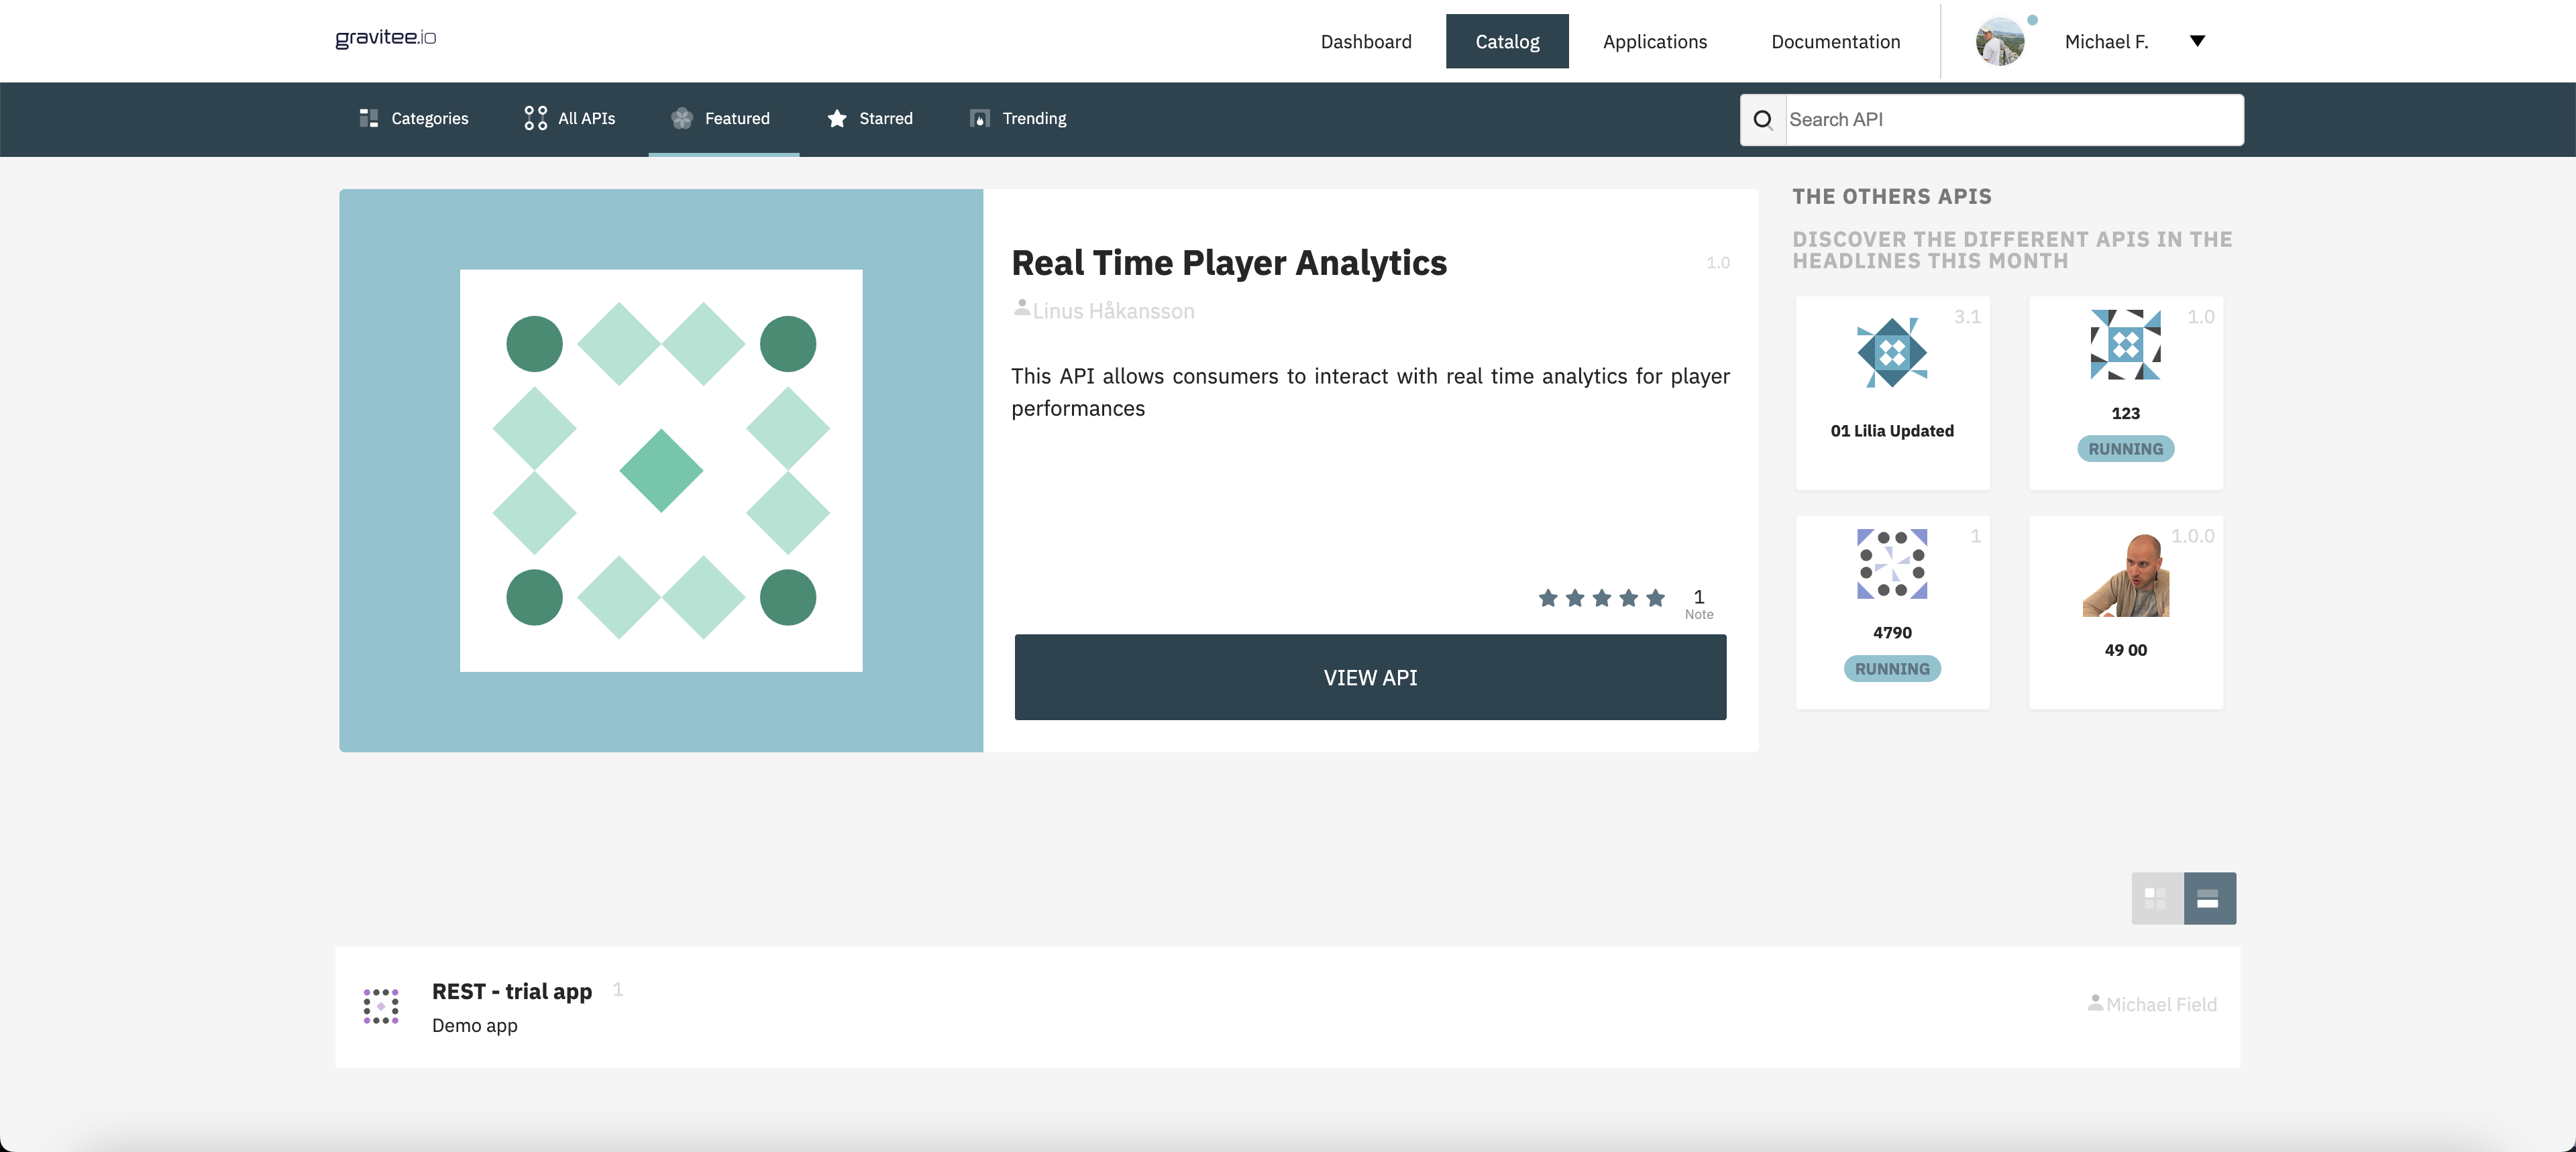Viewport: 2576px width, 1152px height.
Task: Open the REST - trial app title
Action: [x=511, y=991]
